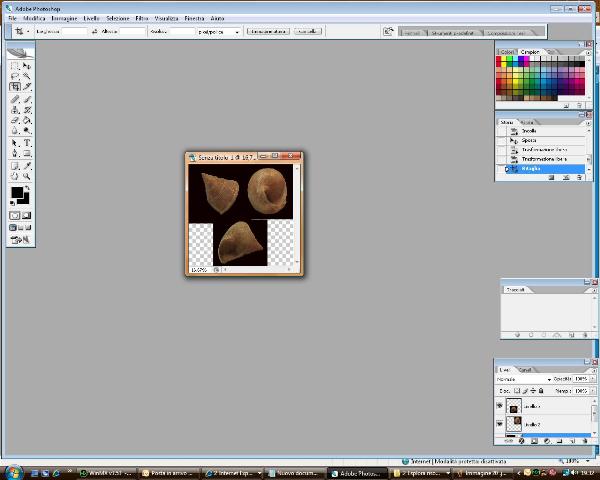Click the Cancella button in options bar
The image size is (600, 480).
click(x=308, y=31)
